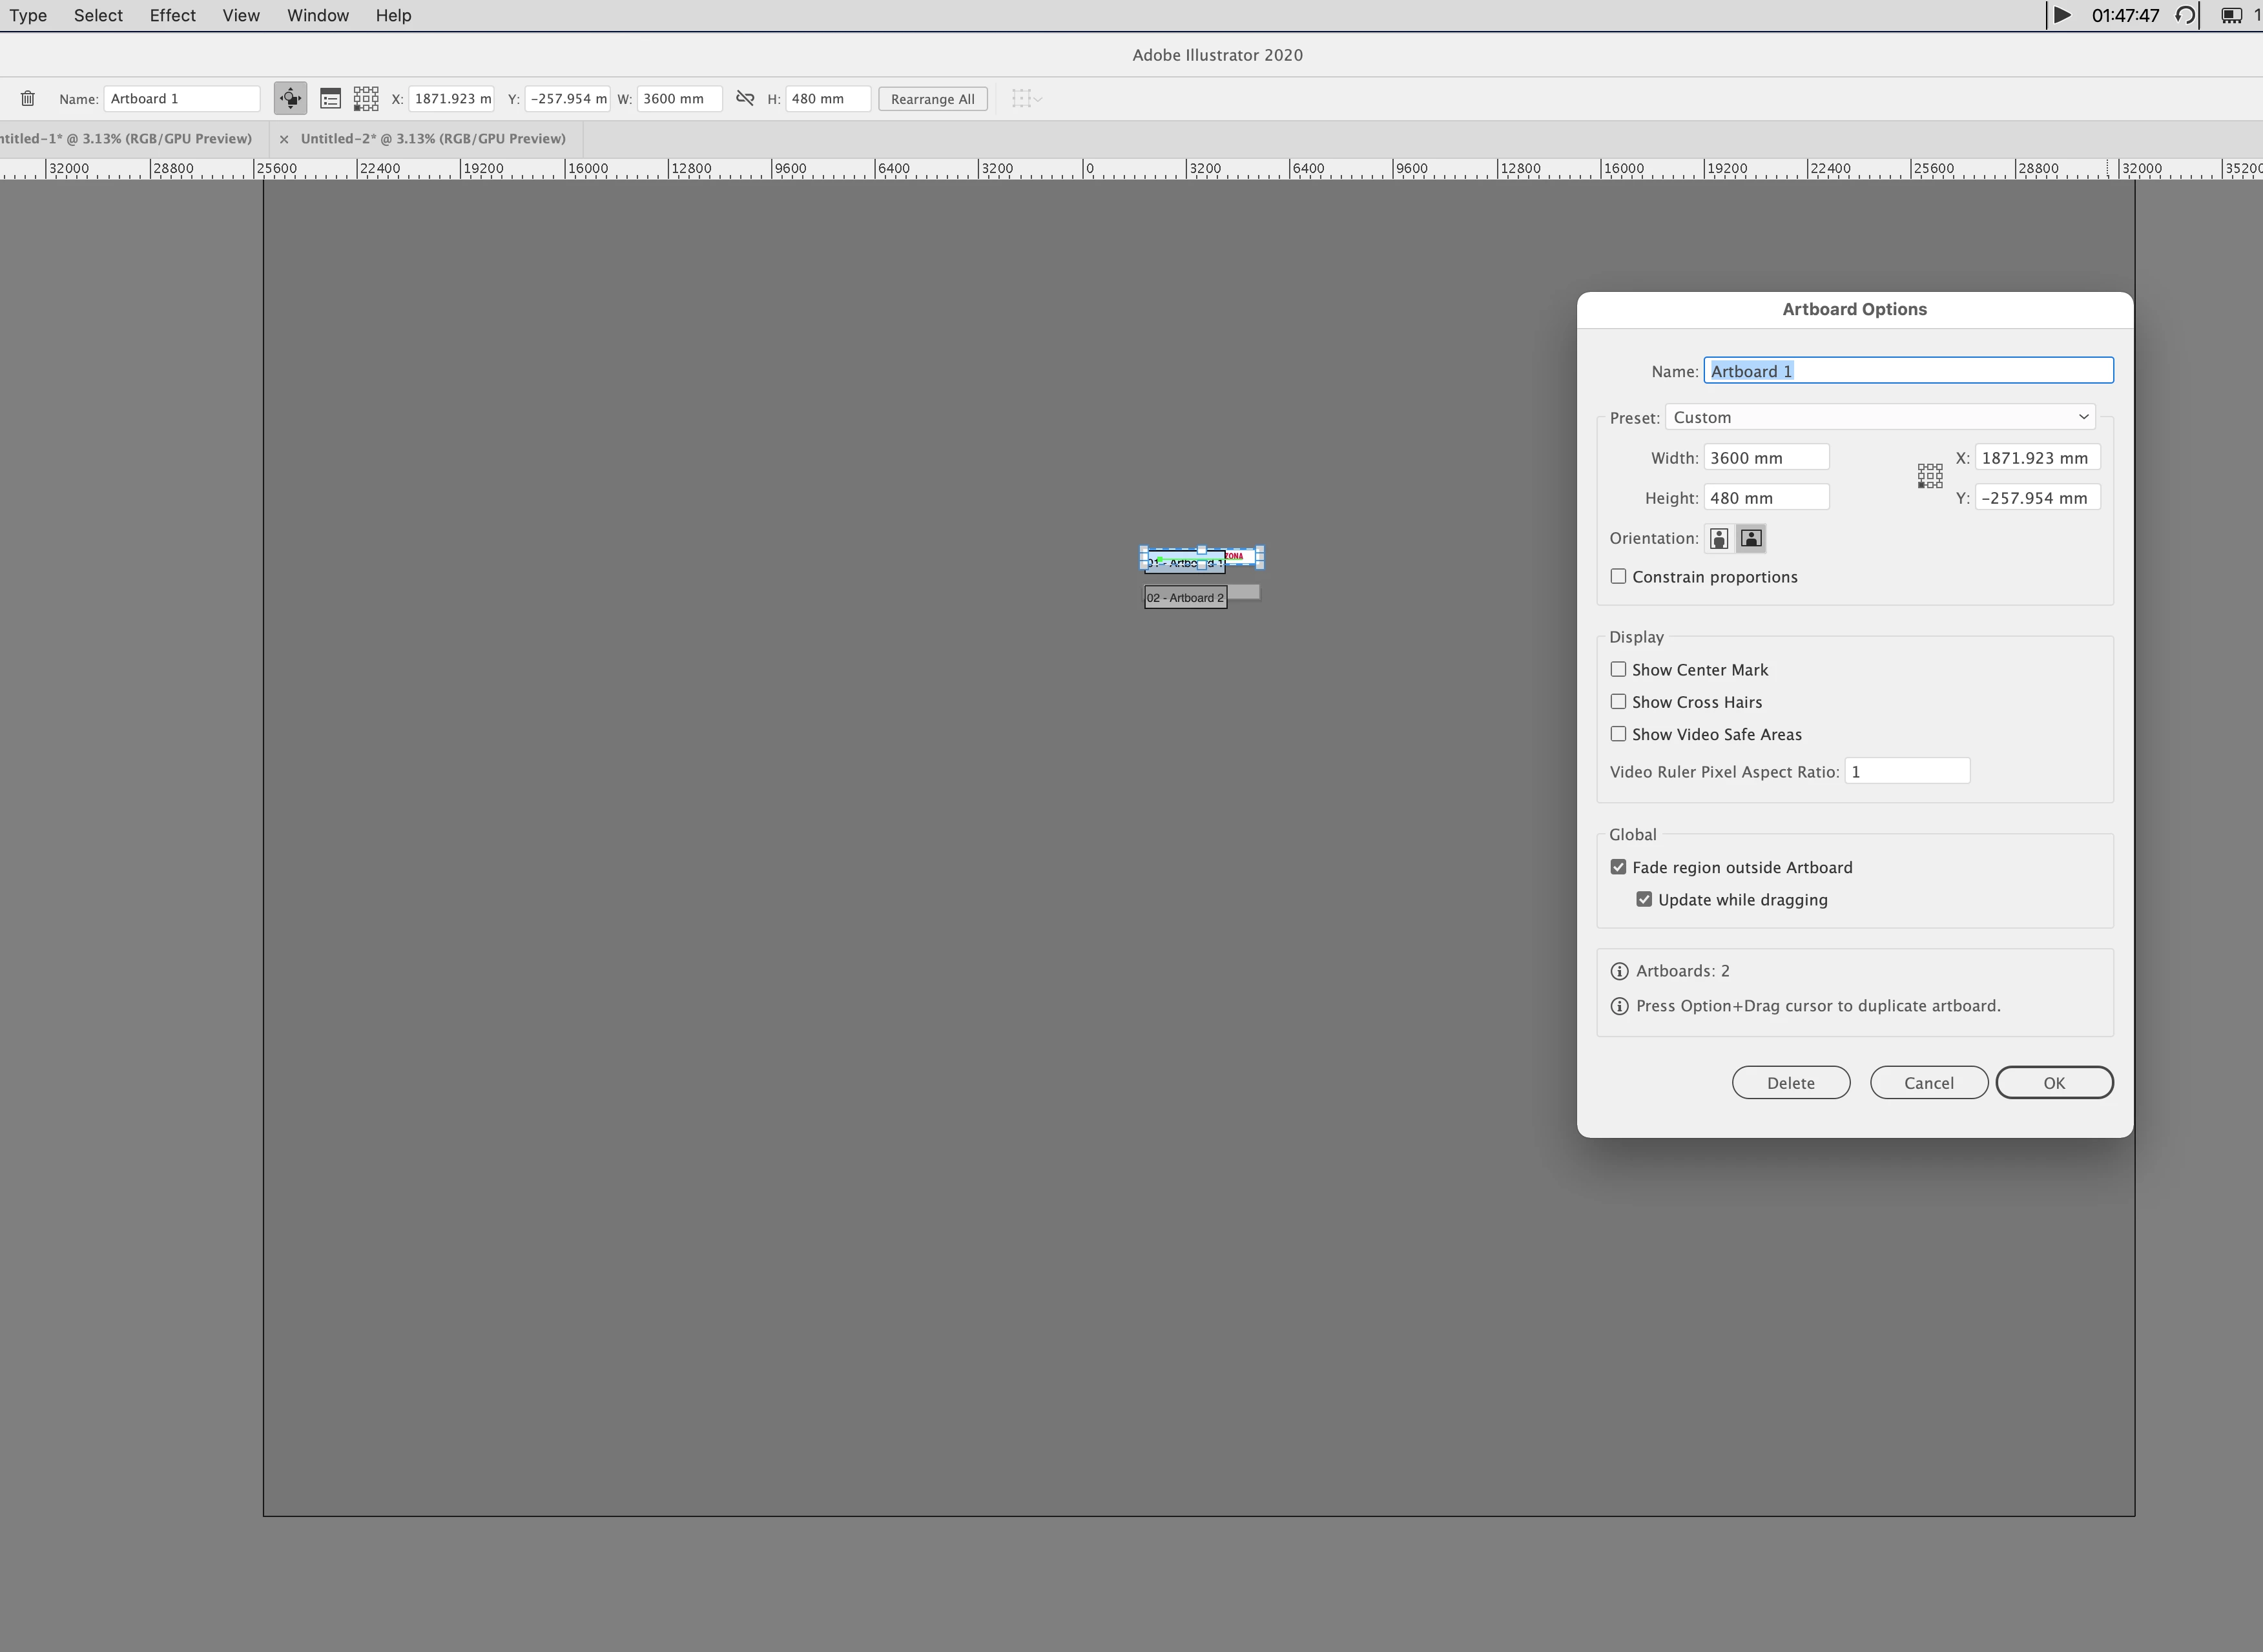
Task: Select the 02 - Artboard 2 label
Action: click(x=1185, y=598)
